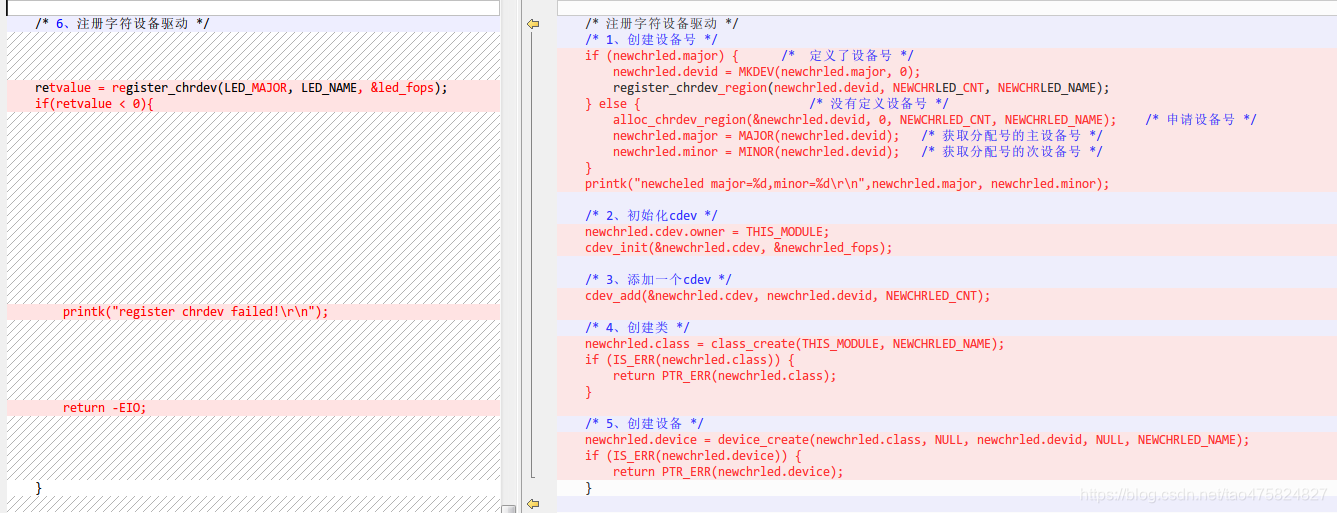1337x513 pixels.
Task: Click the 'retvalue = register_chrdev(LED_MAJOR' line
Action: (x=241, y=88)
